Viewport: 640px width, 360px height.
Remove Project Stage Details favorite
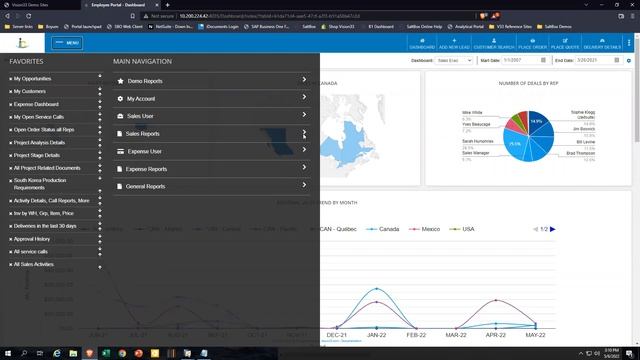click(11, 156)
